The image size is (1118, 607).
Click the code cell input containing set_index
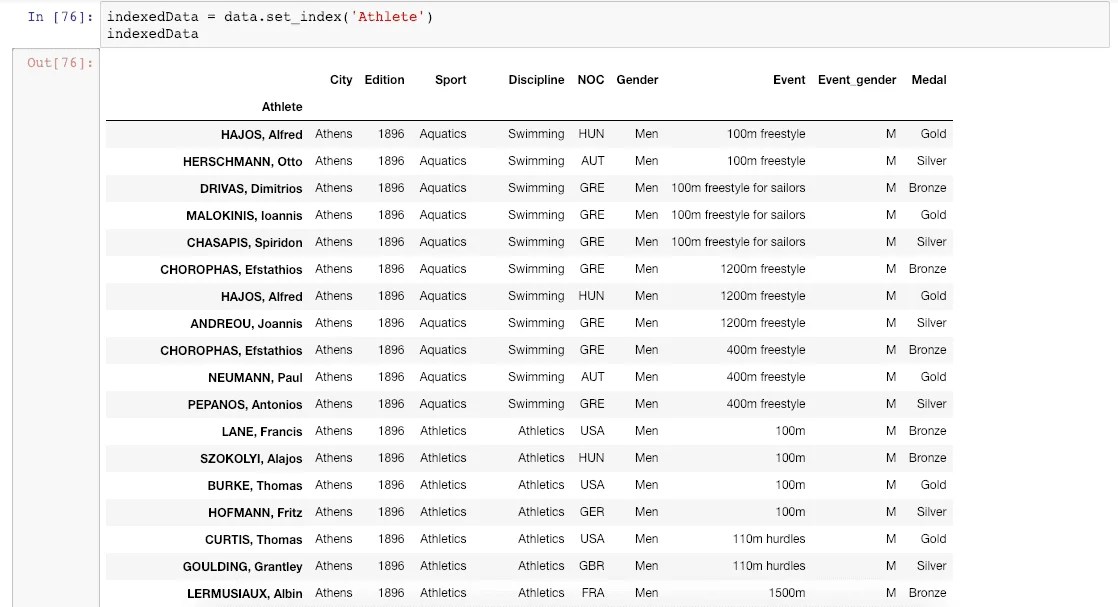click(605, 25)
